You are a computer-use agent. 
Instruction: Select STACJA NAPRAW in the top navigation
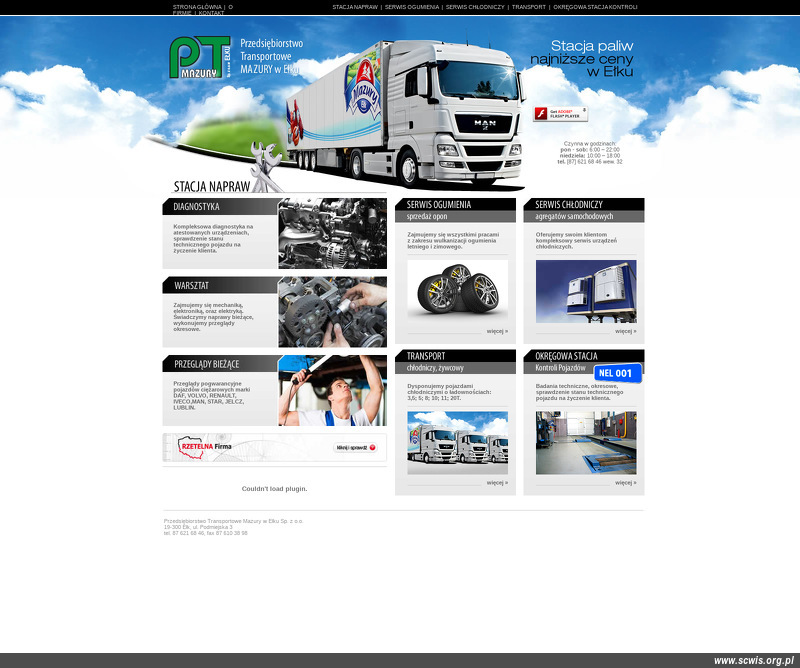(355, 7)
